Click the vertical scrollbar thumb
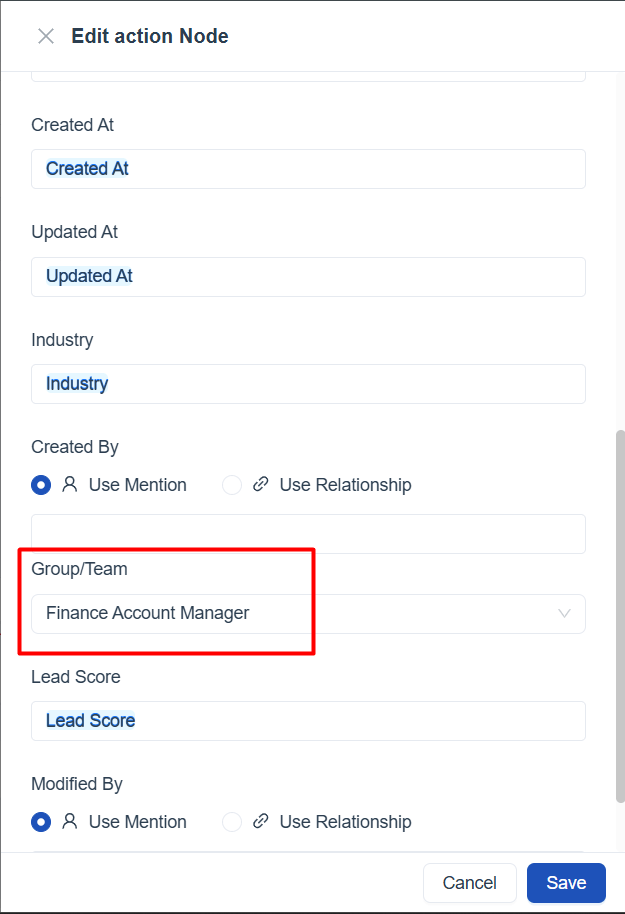 click(619, 610)
